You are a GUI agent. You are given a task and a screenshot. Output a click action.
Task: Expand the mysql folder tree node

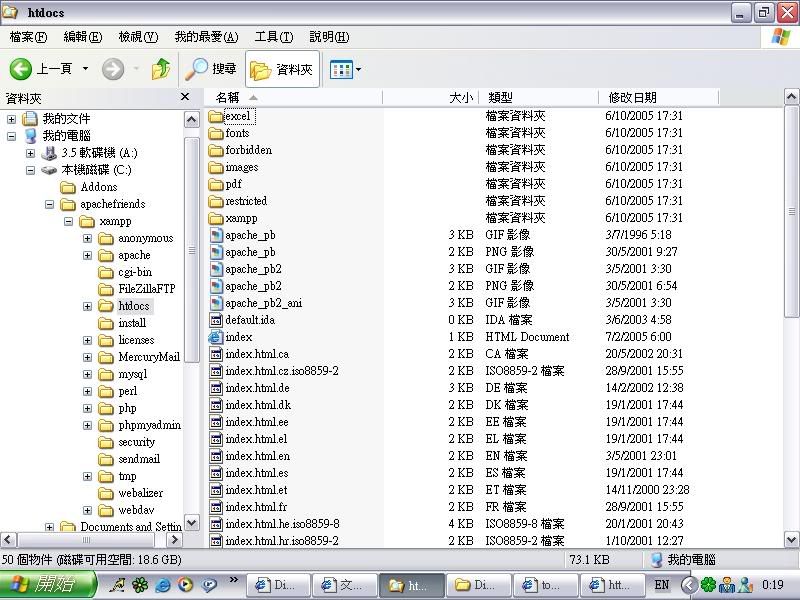[x=88, y=374]
